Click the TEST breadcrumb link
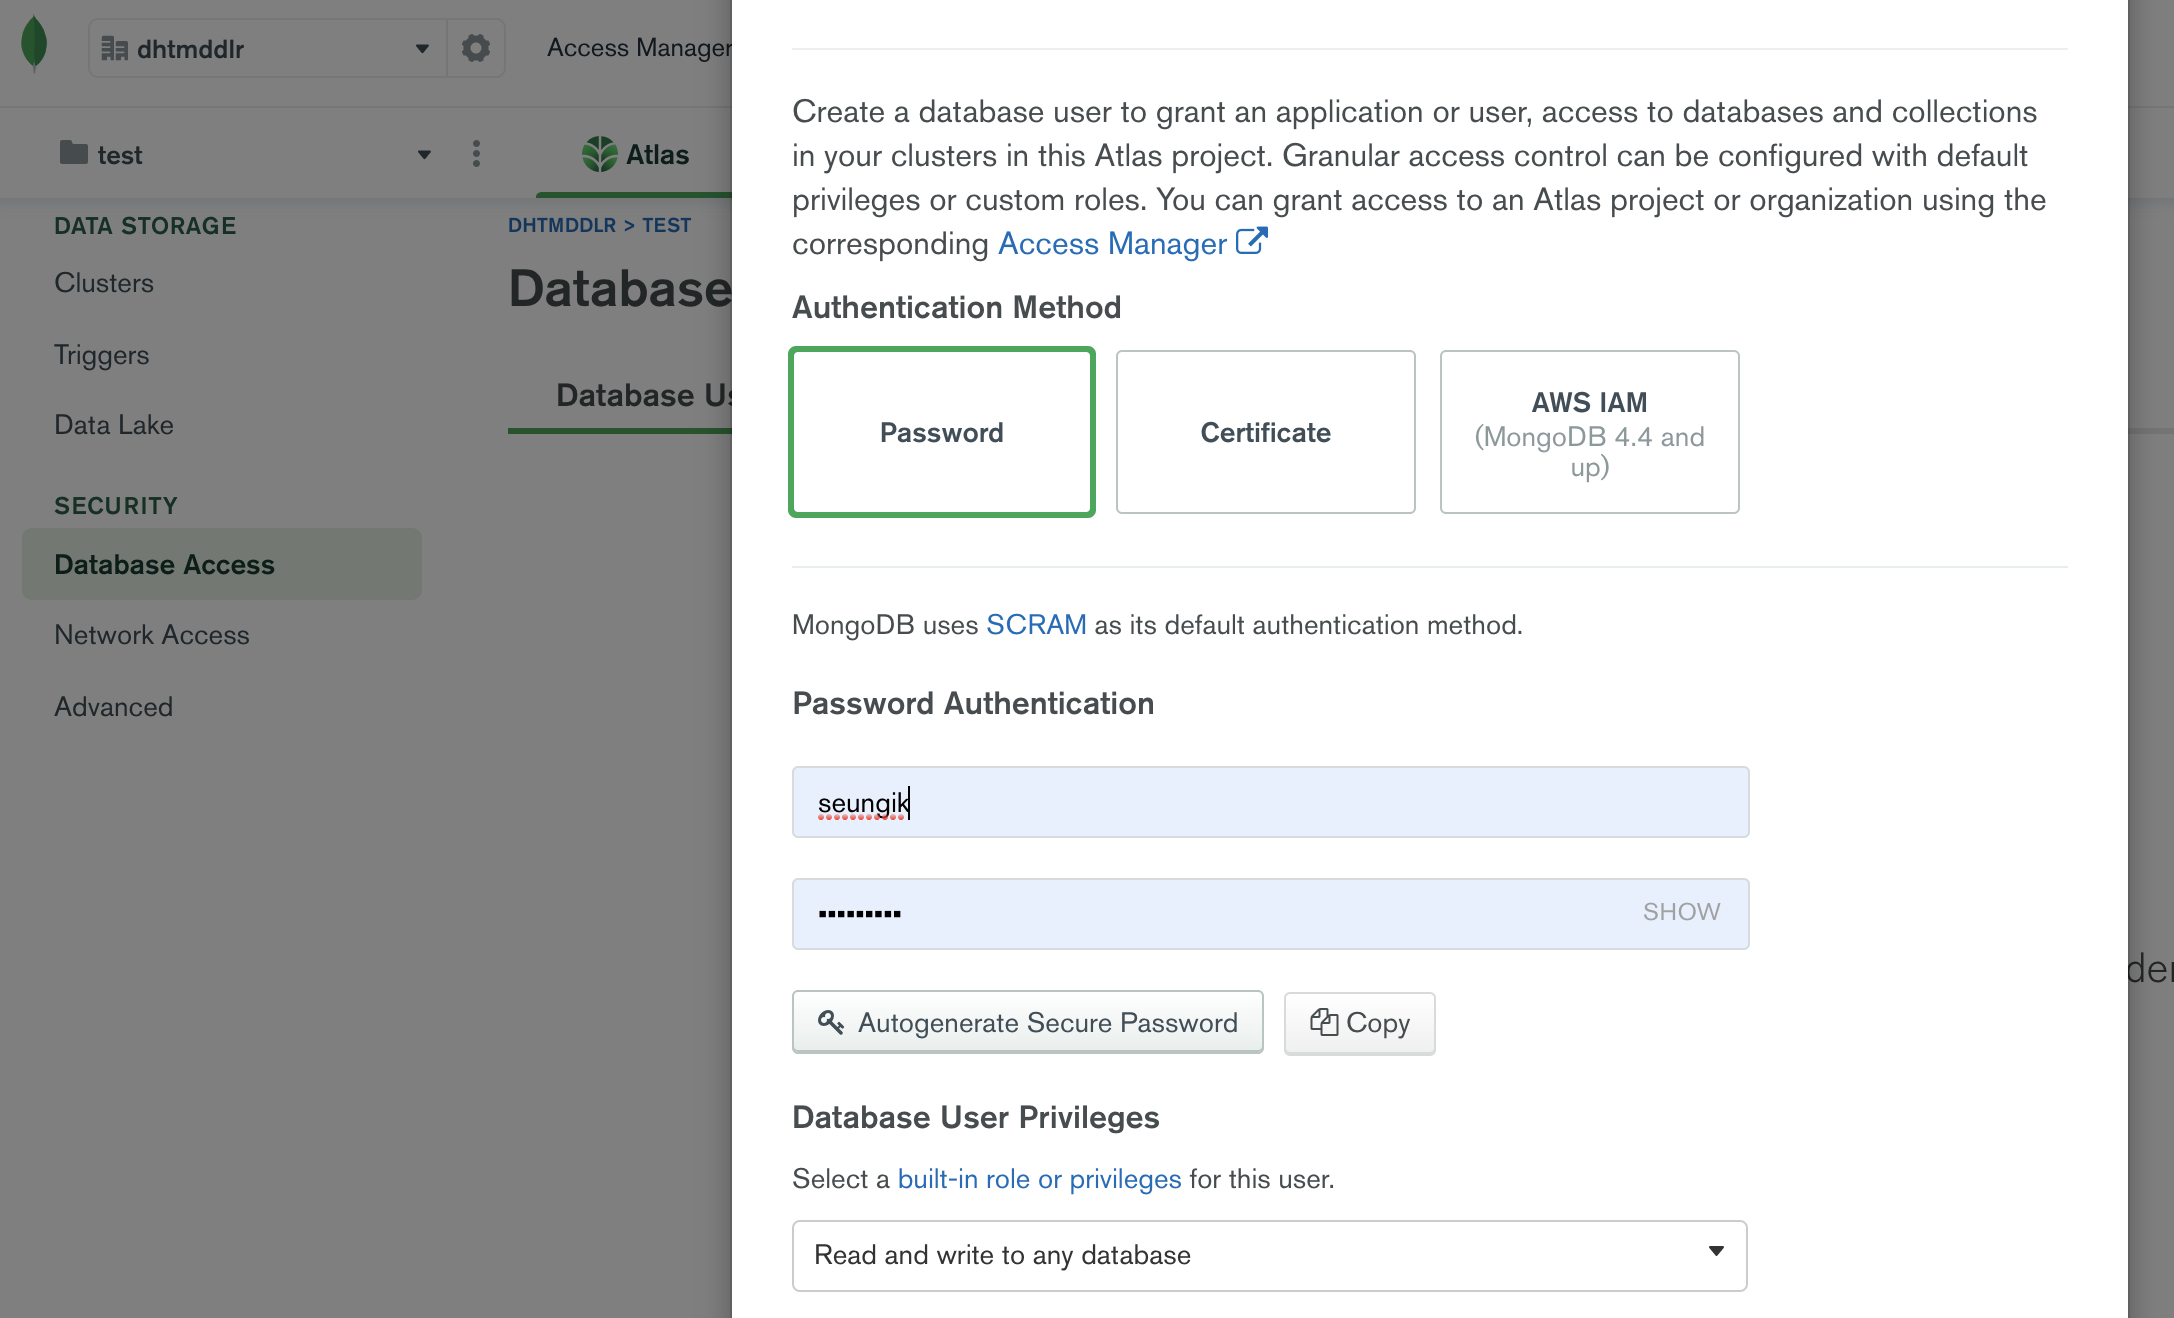The width and height of the screenshot is (2174, 1318). (667, 225)
